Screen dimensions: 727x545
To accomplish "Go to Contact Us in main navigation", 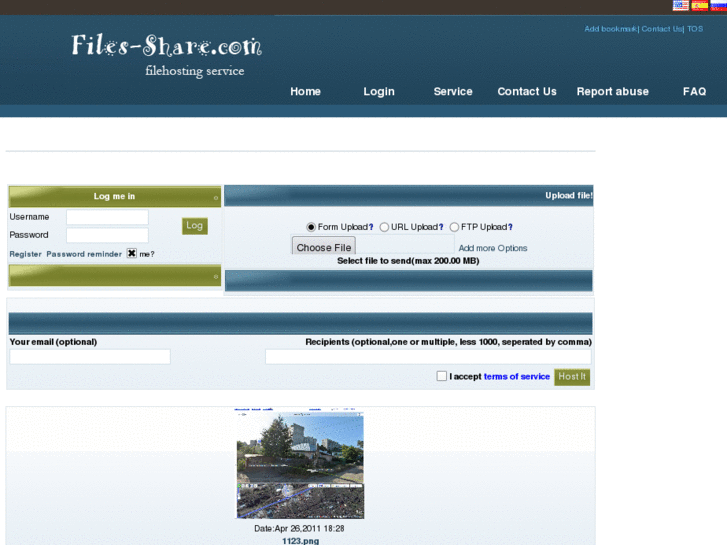I will click(x=527, y=92).
